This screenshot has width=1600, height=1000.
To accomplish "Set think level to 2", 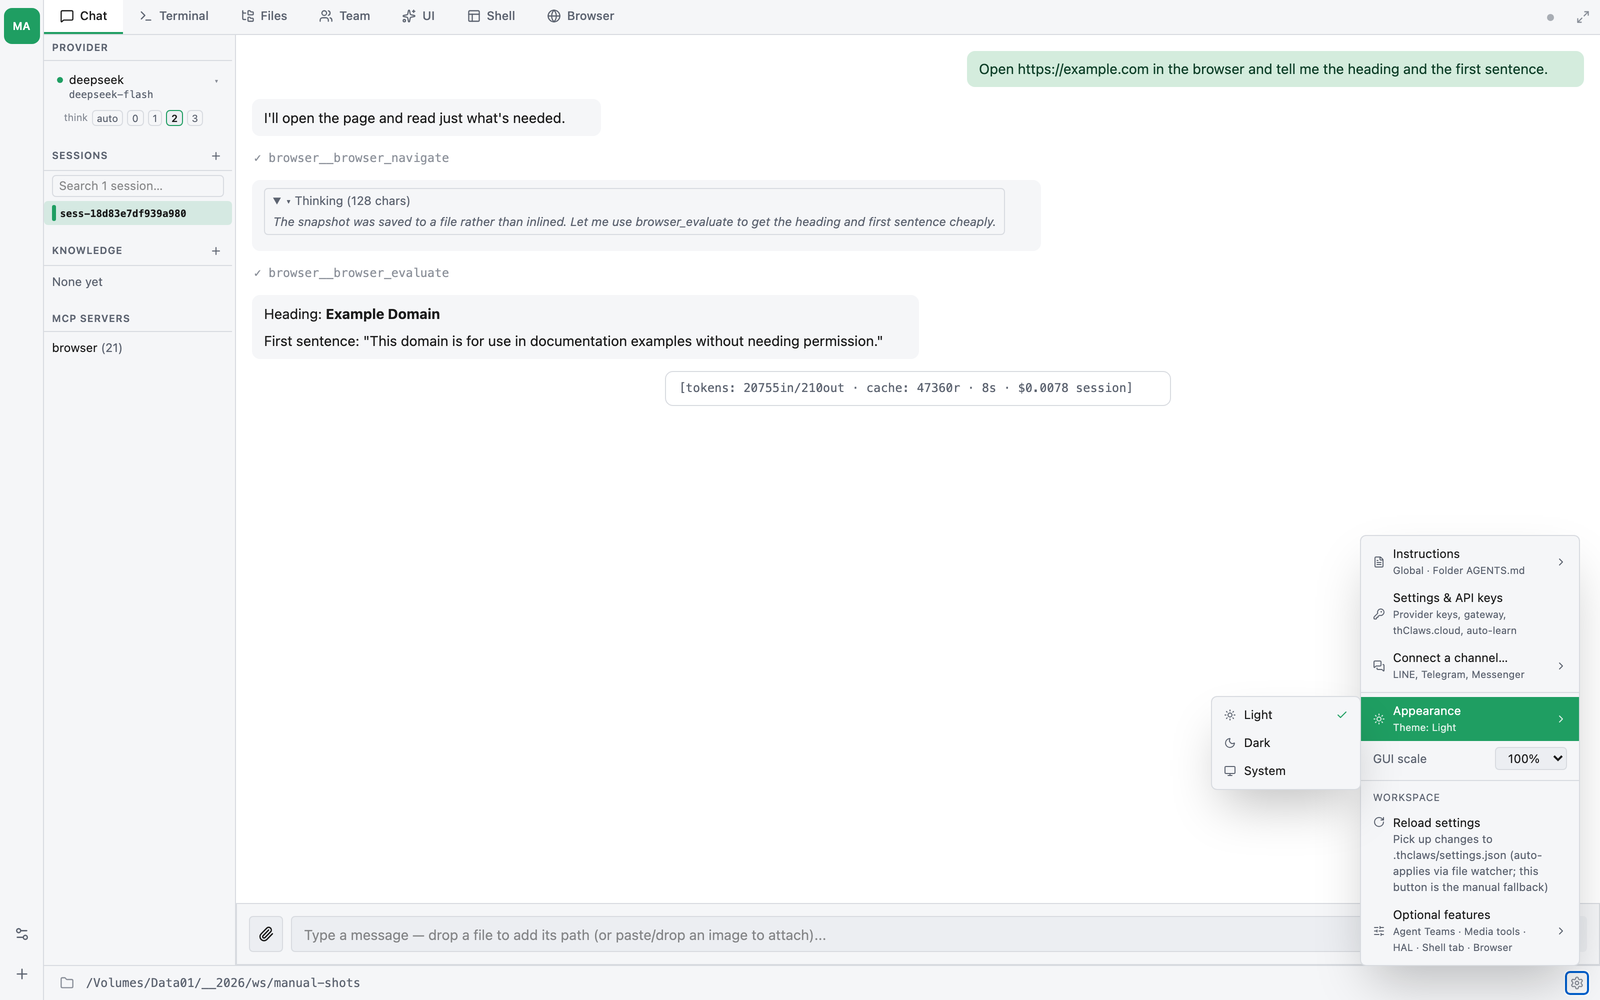I will coord(174,118).
